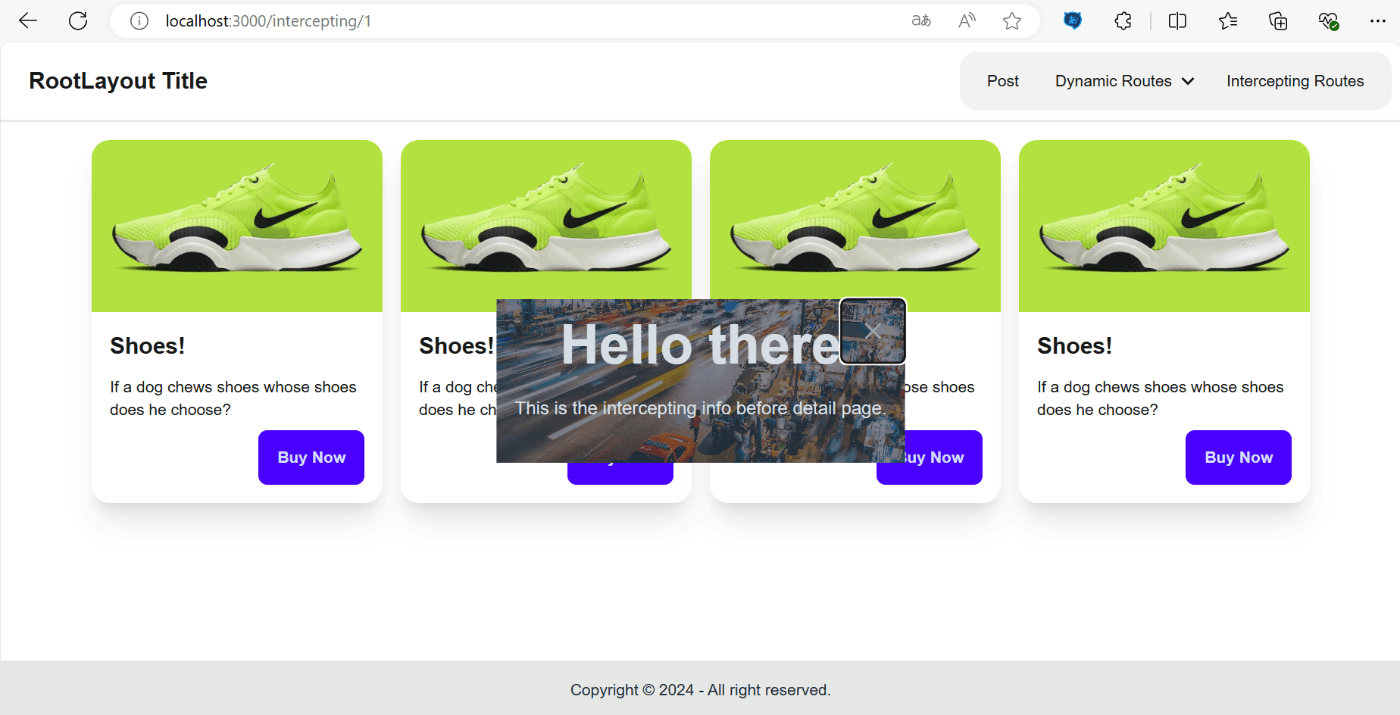Activate the read aloud icon

point(967,21)
